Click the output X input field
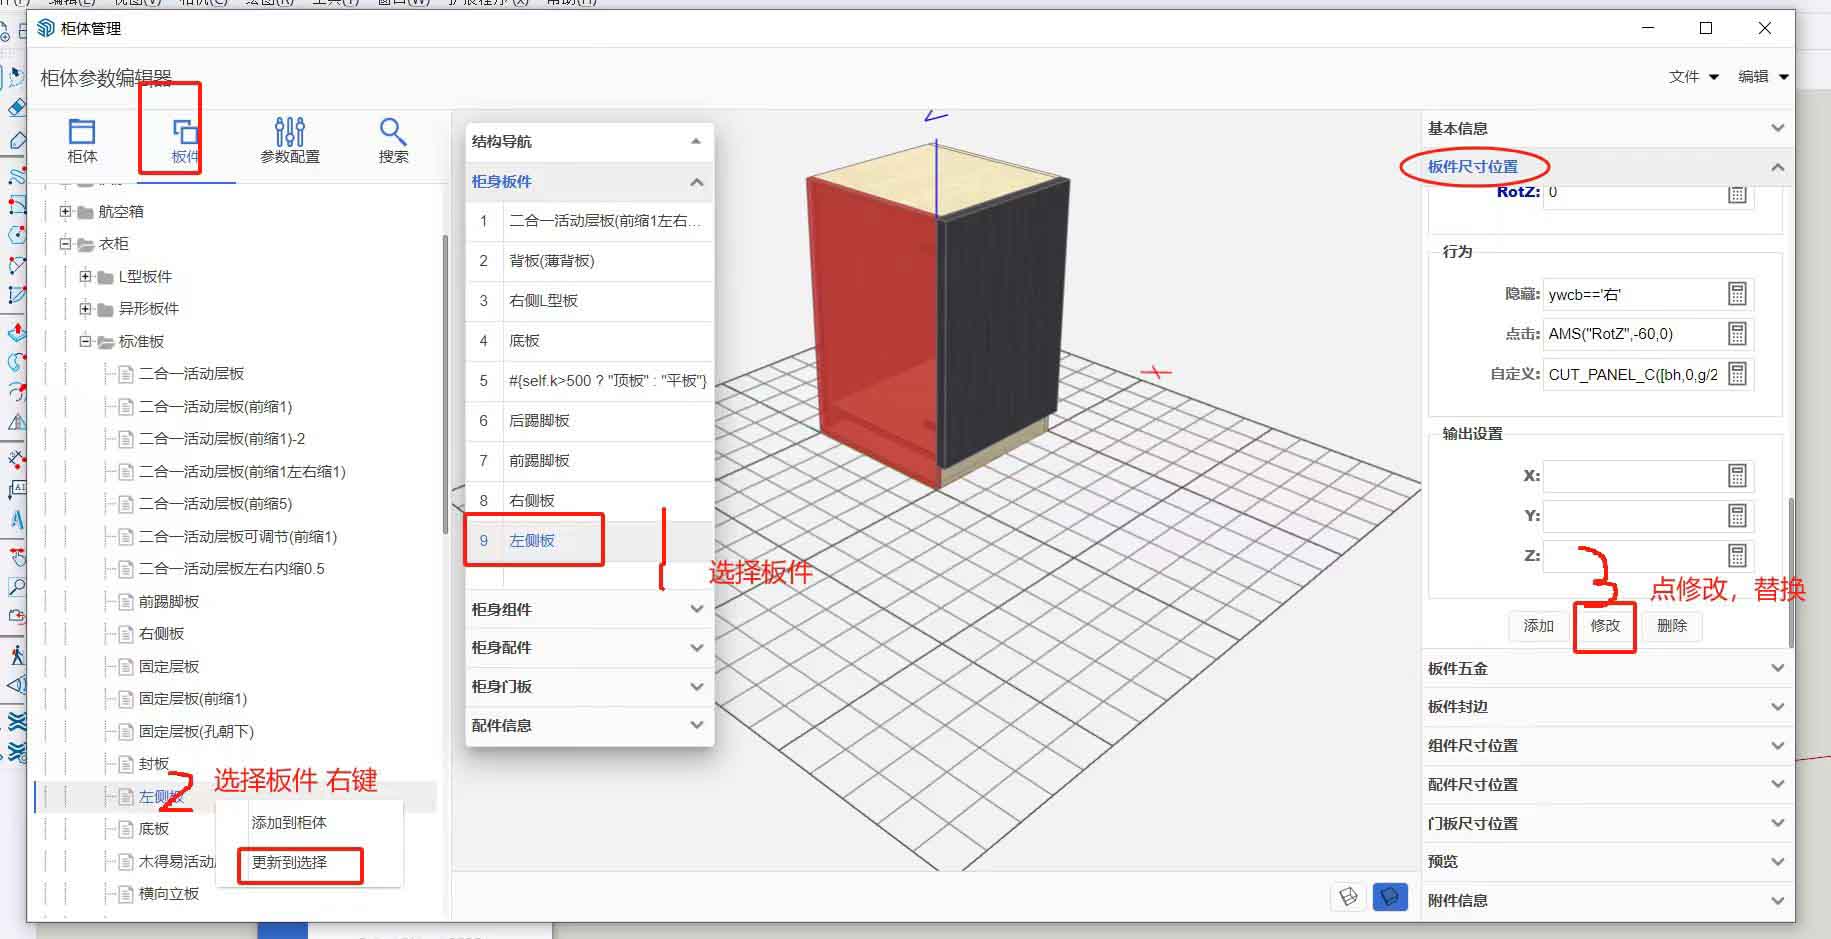The image size is (1831, 939). [x=1632, y=476]
